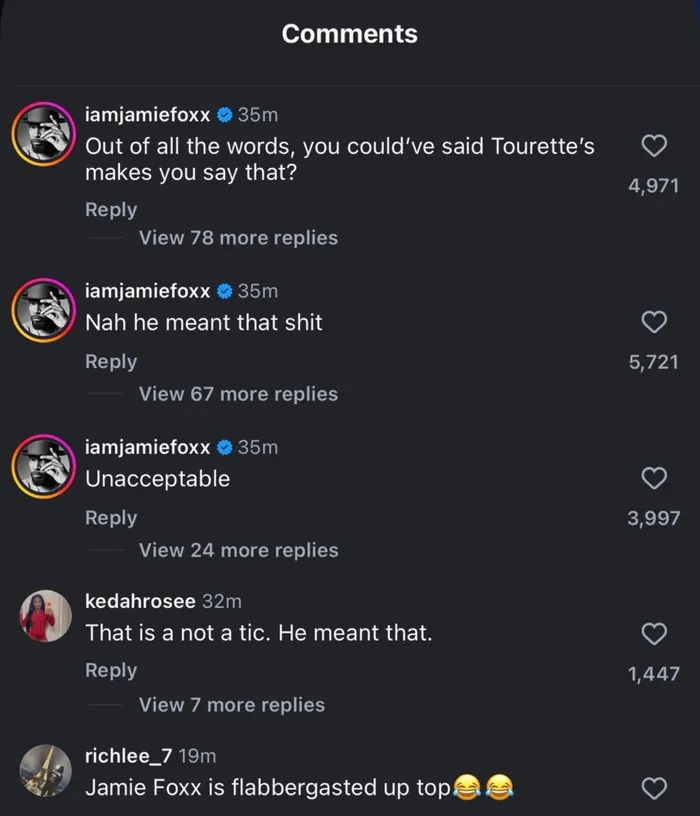Reply to the "Unacceptable" comment
This screenshot has width=700, height=816.
pos(111,518)
